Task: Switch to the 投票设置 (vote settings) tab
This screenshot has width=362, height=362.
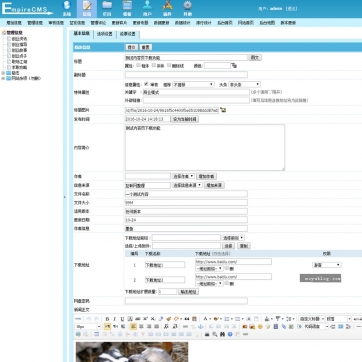Action: pos(128,34)
